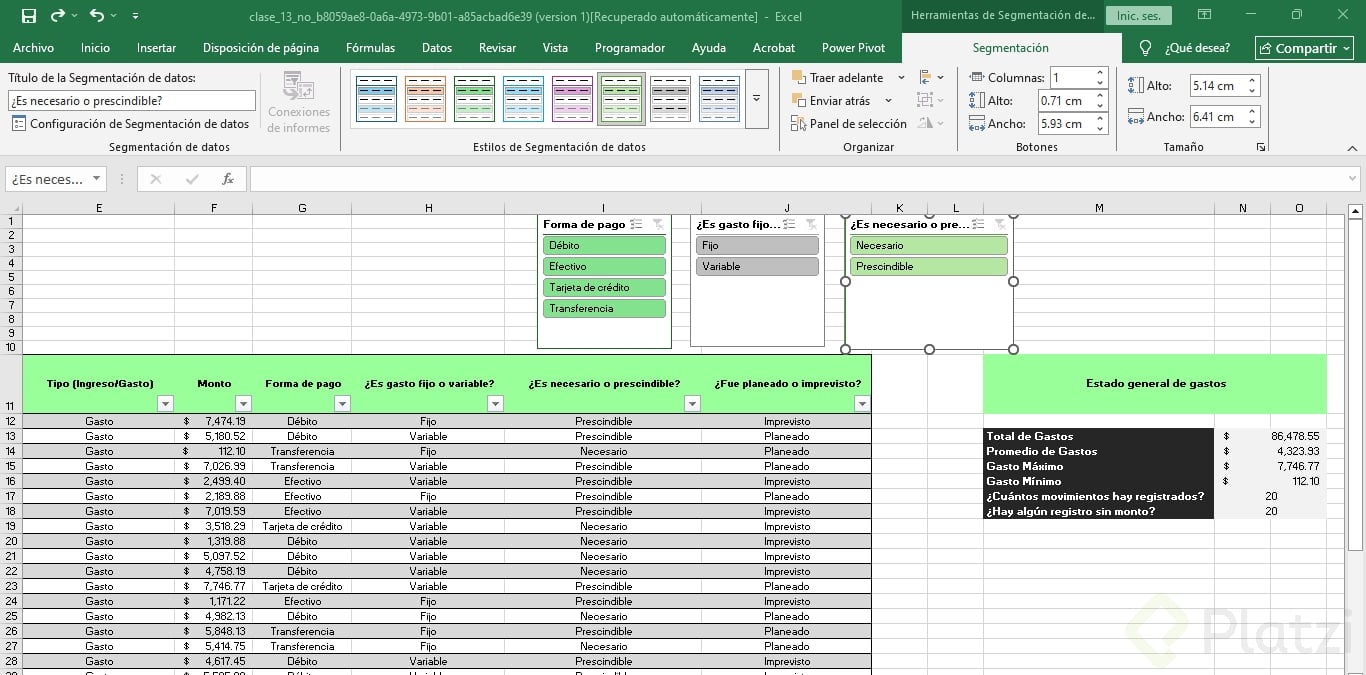This screenshot has width=1366, height=675.
Task: Open Enviar atrás dropdown arrow
Action: coord(888,101)
